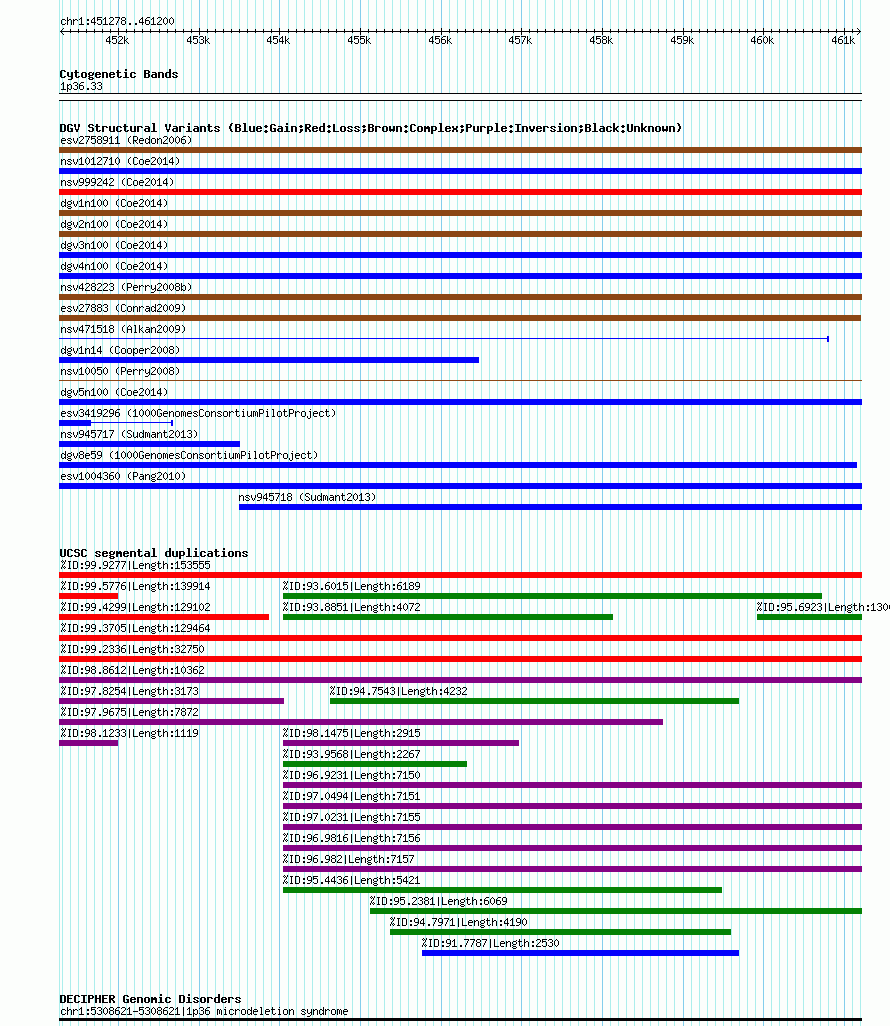
Task: Select the dgv4n100 (Coe2014) label
Action: pos(114,266)
